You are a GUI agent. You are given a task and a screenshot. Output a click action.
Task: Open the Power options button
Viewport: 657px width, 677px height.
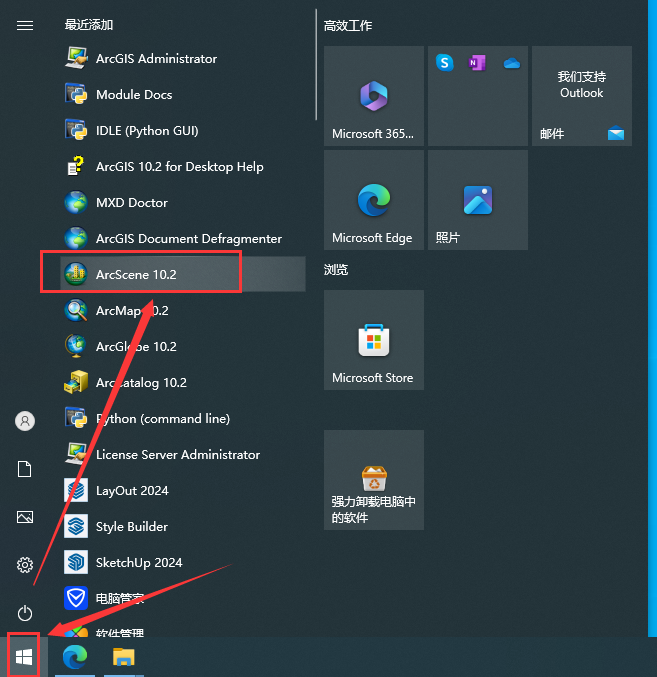coord(25,613)
